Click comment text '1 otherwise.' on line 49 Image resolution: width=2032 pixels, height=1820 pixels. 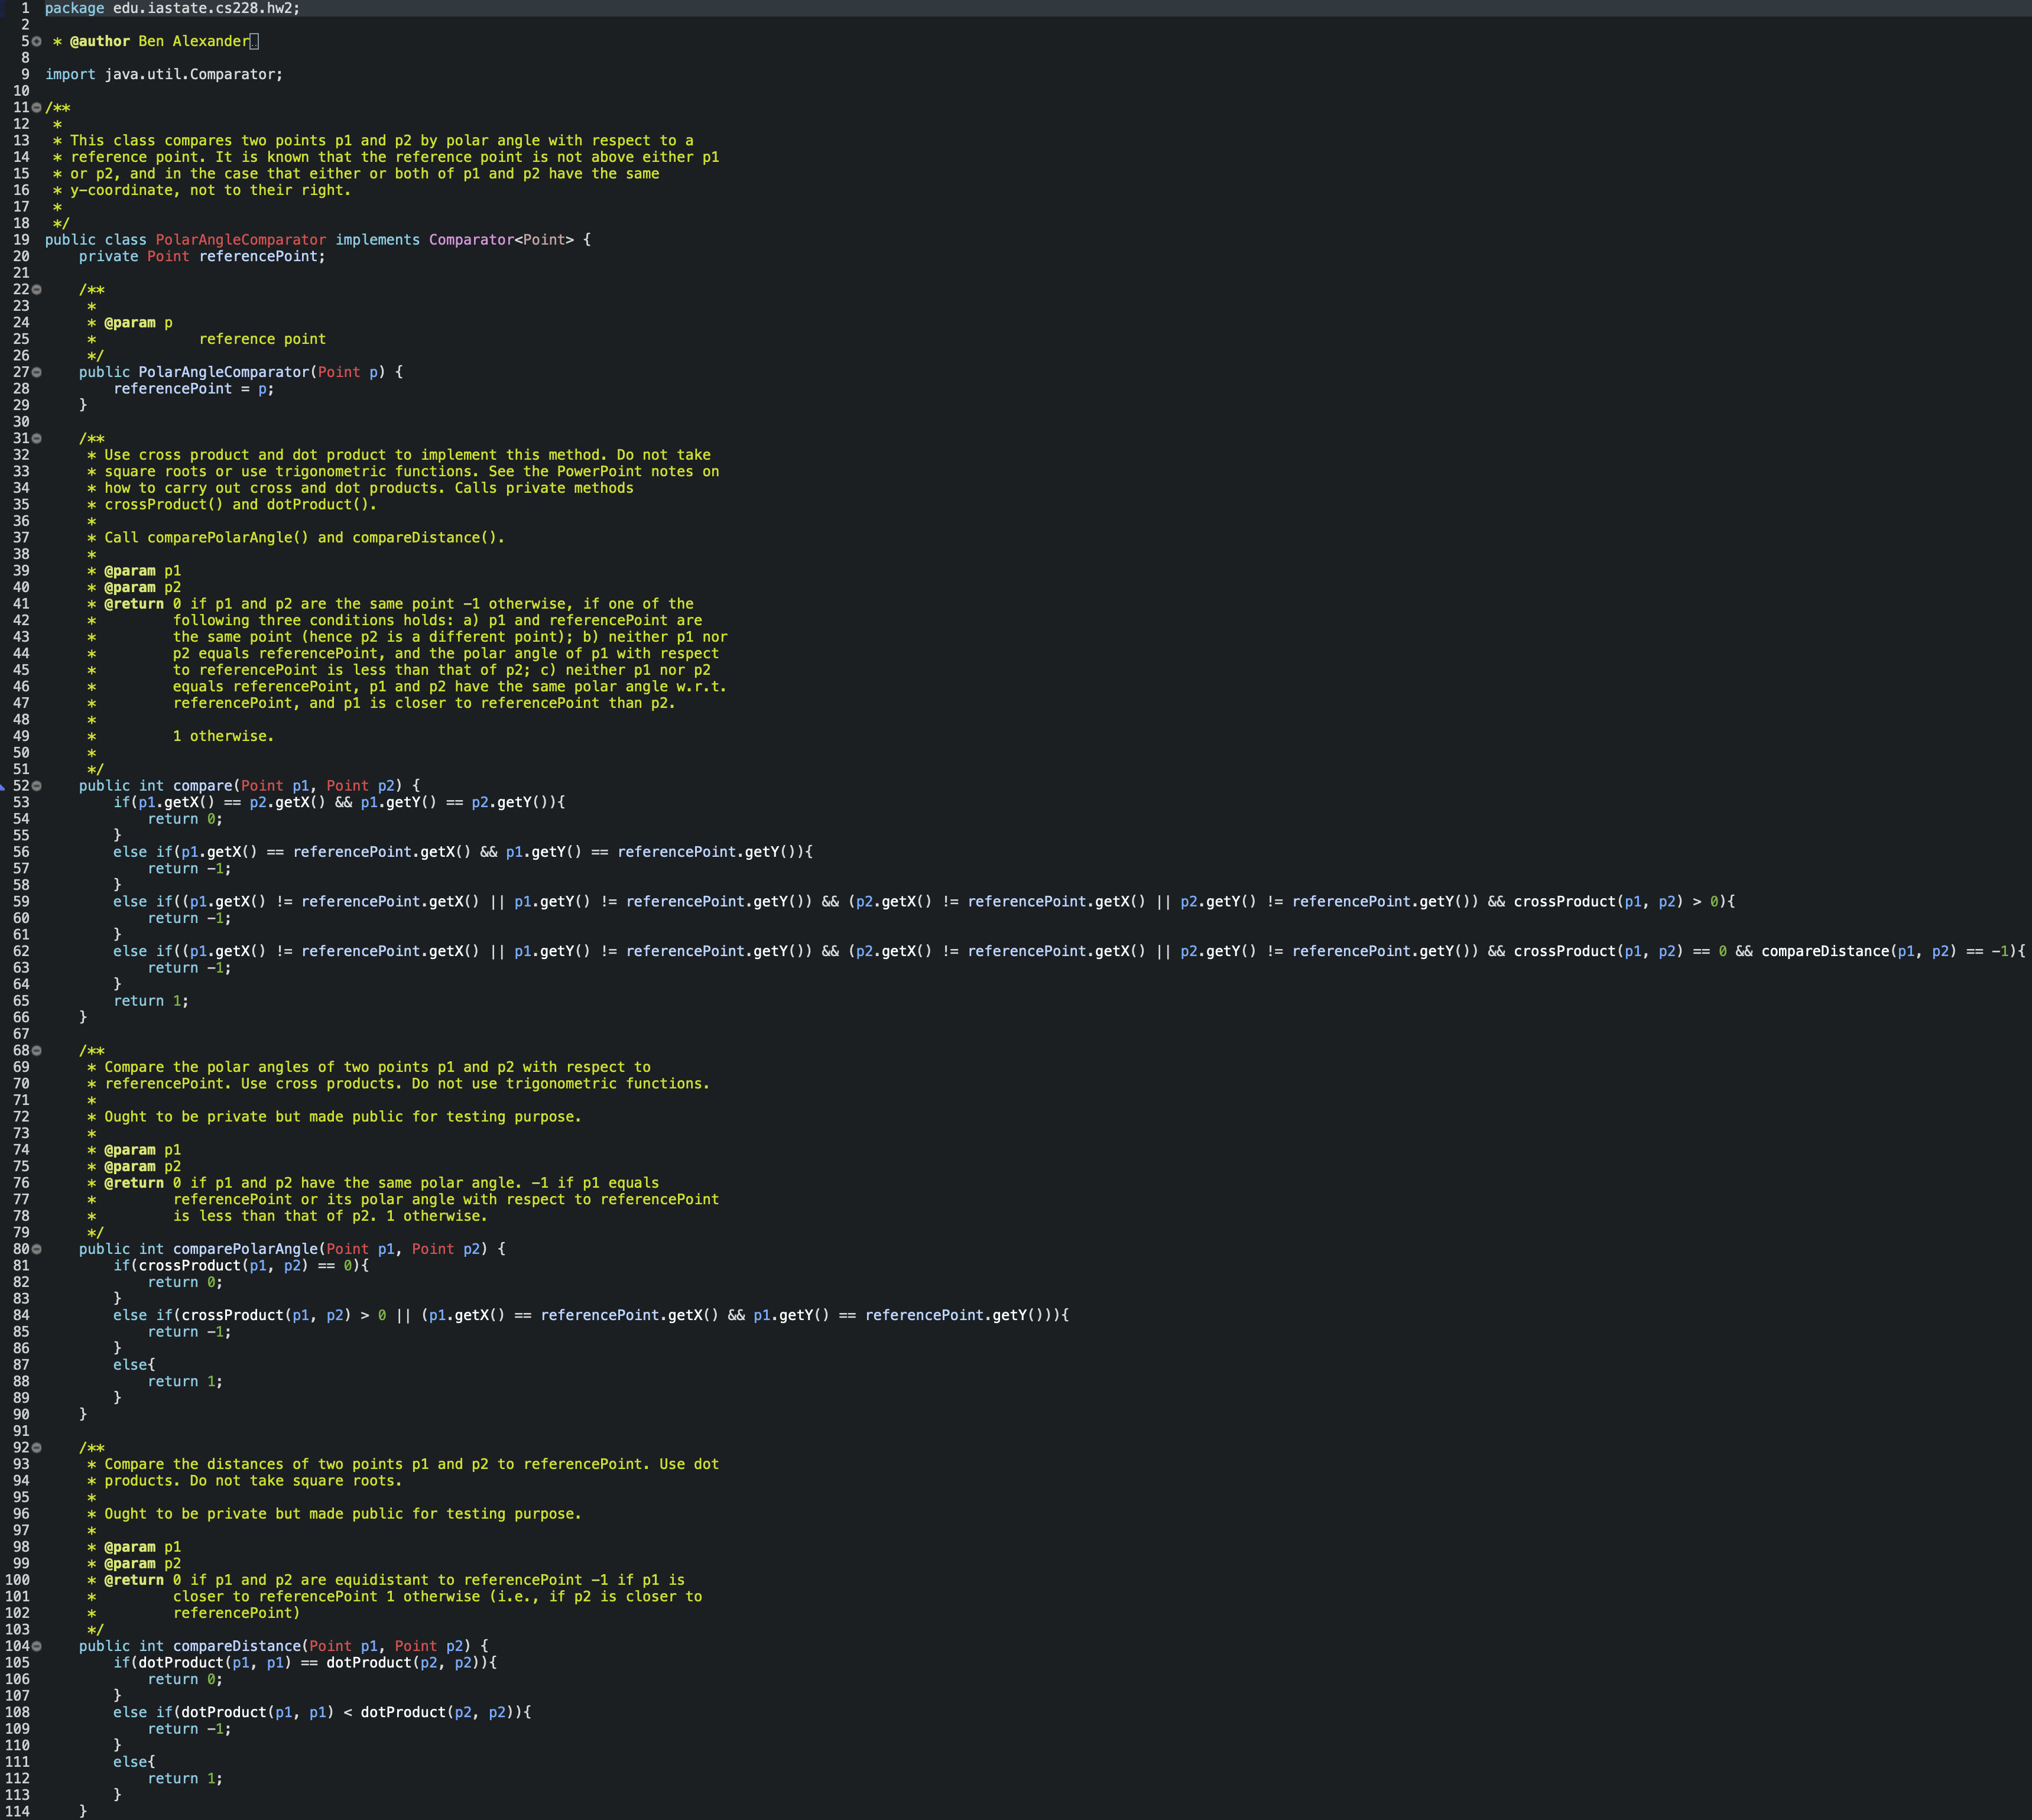point(223,736)
